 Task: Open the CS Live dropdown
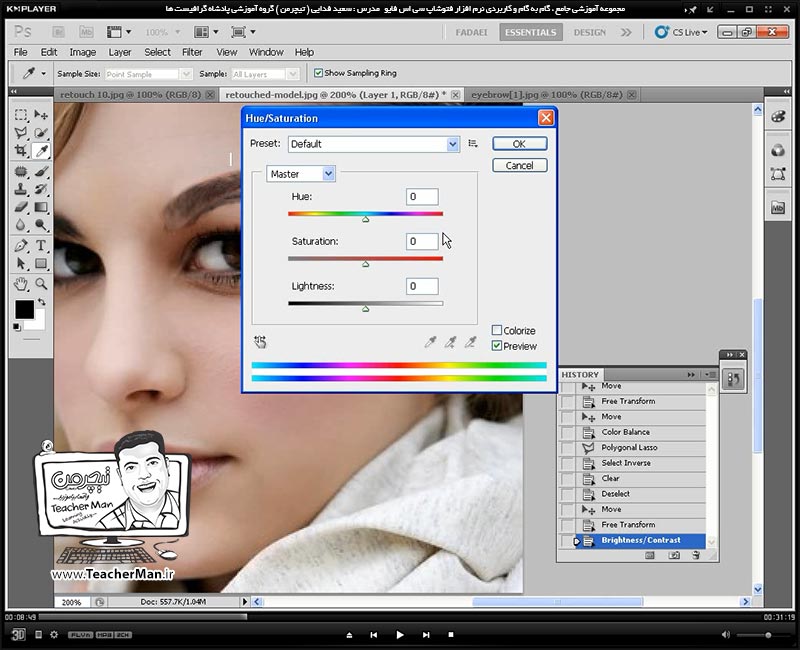(682, 32)
